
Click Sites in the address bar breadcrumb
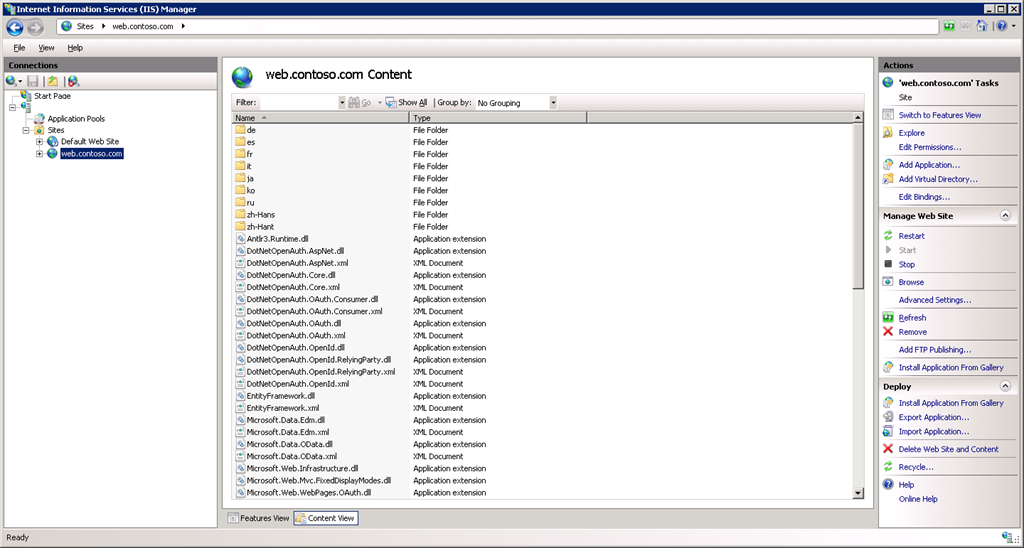click(x=85, y=26)
